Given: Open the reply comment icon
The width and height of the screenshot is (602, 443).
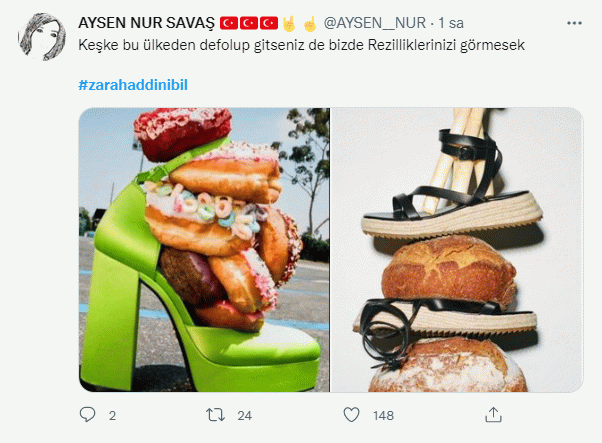Looking at the screenshot, I should [88, 415].
